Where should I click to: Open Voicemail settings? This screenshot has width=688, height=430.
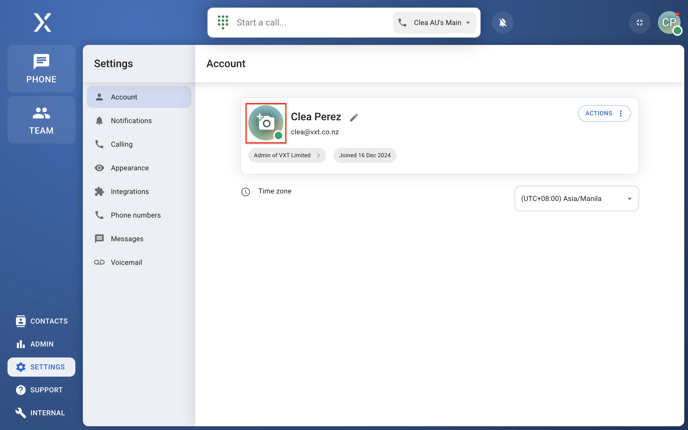139,262
